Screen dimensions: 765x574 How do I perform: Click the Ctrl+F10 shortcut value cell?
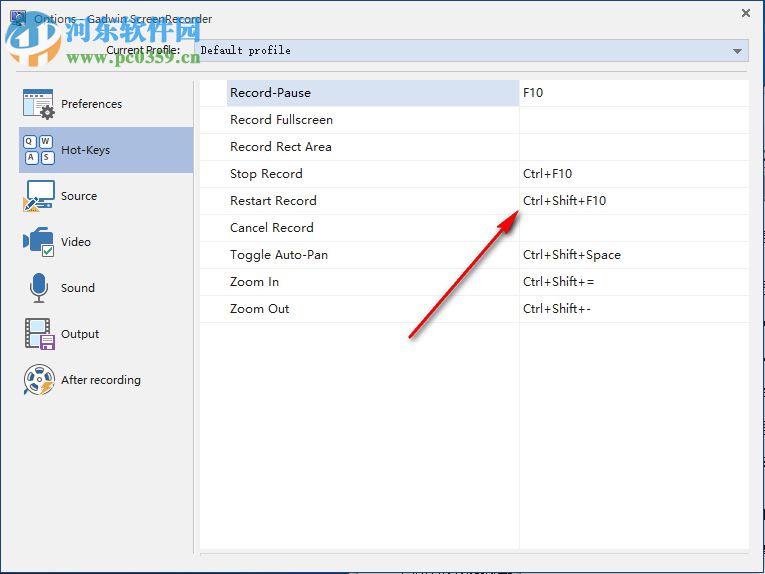[x=634, y=174]
